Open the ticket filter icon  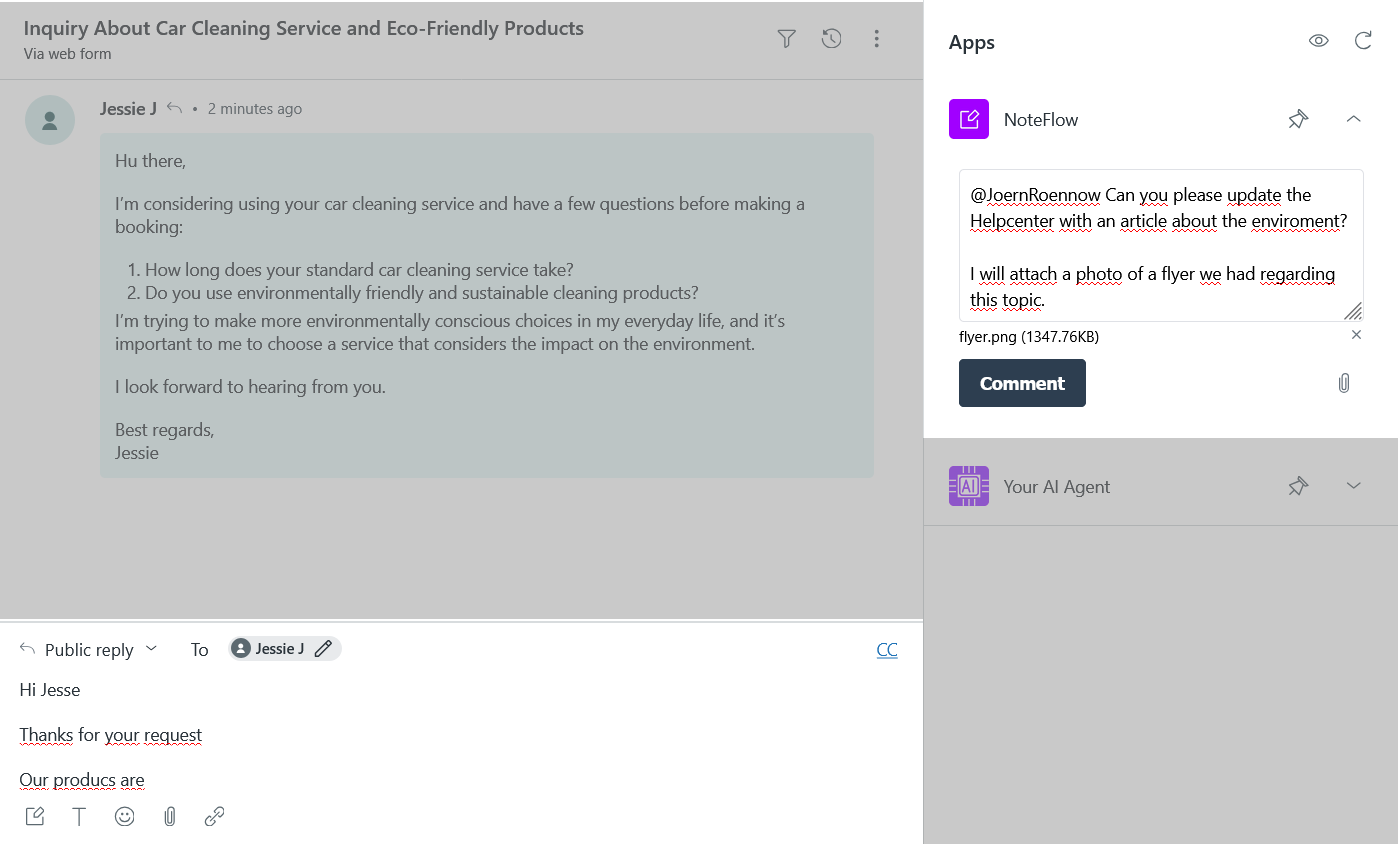click(786, 38)
